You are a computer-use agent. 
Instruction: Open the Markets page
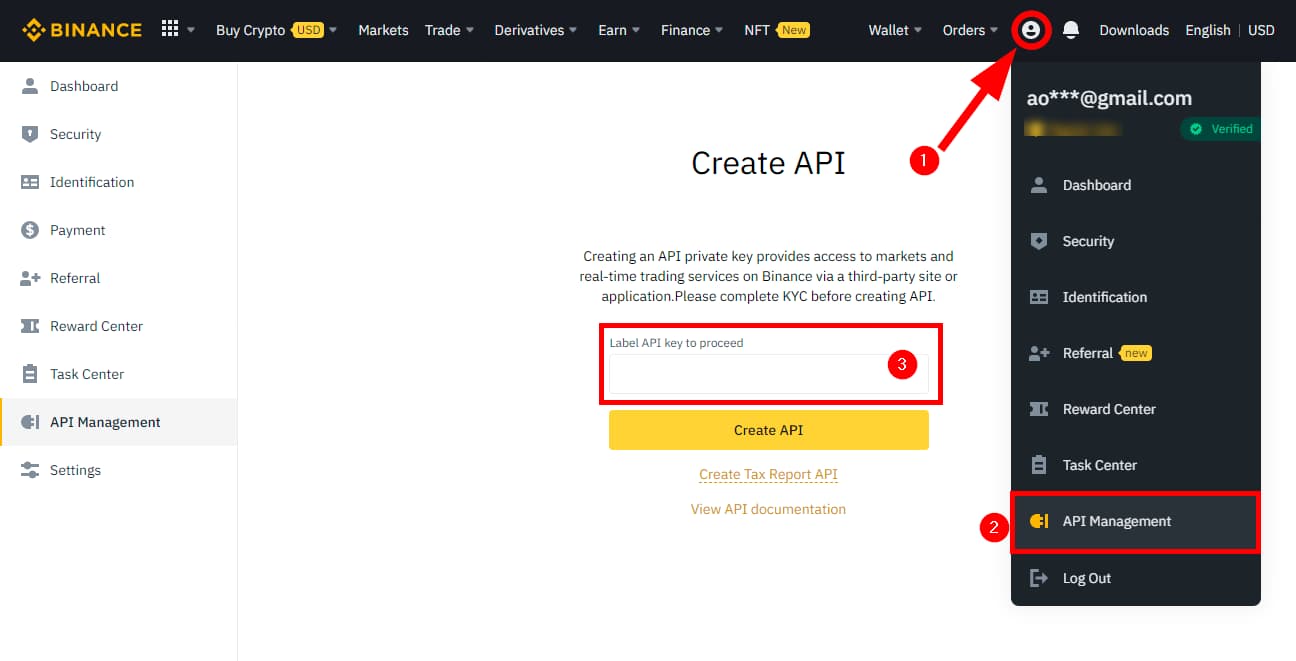[383, 30]
